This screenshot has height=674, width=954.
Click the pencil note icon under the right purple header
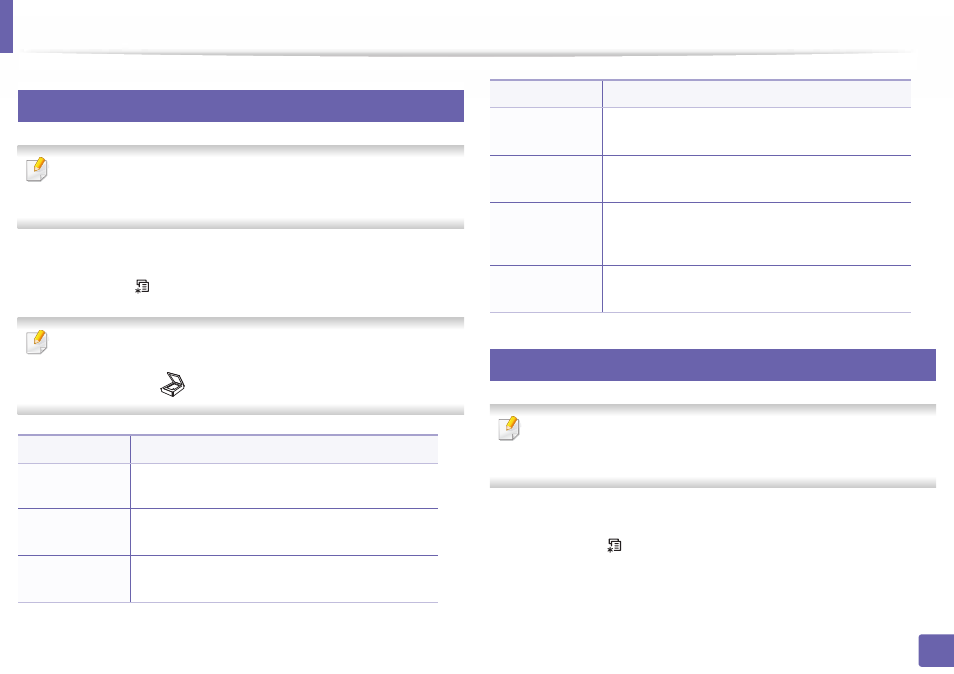click(x=509, y=428)
